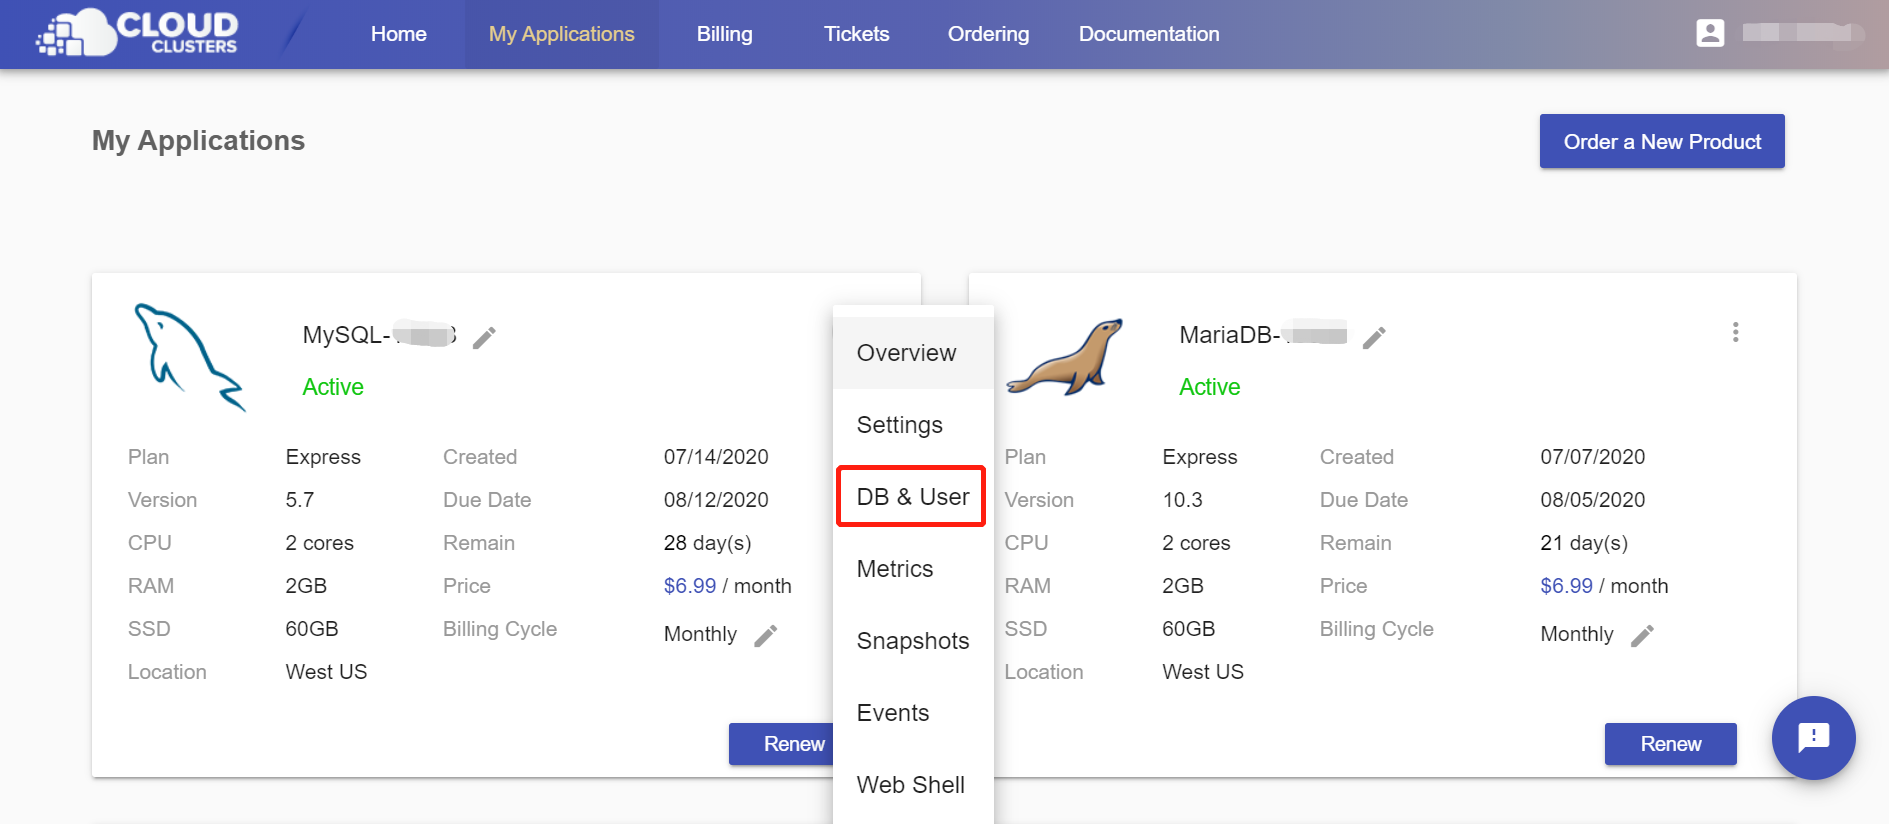Click Order a New Product button
Screen dimensions: 1889x824
coord(1662,142)
